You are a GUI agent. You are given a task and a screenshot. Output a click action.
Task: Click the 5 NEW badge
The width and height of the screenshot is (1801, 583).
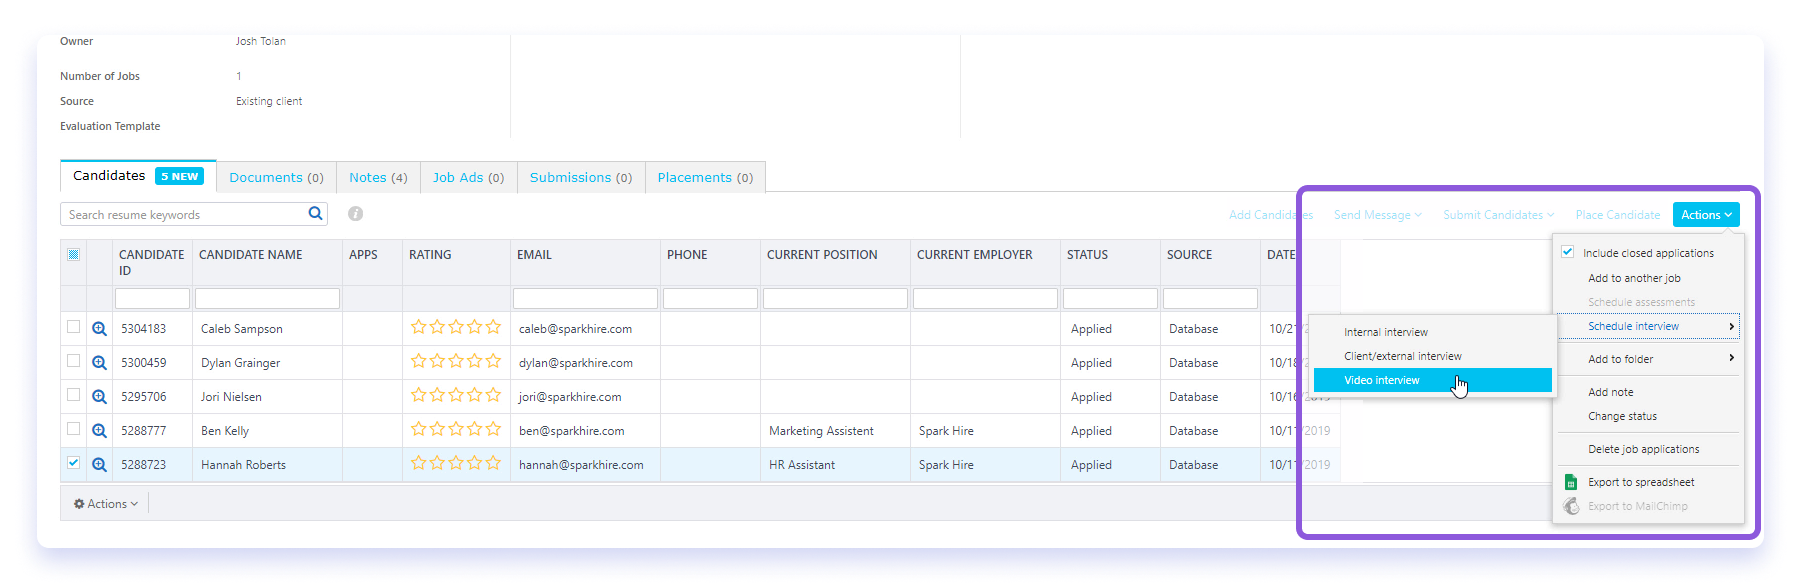pos(180,176)
